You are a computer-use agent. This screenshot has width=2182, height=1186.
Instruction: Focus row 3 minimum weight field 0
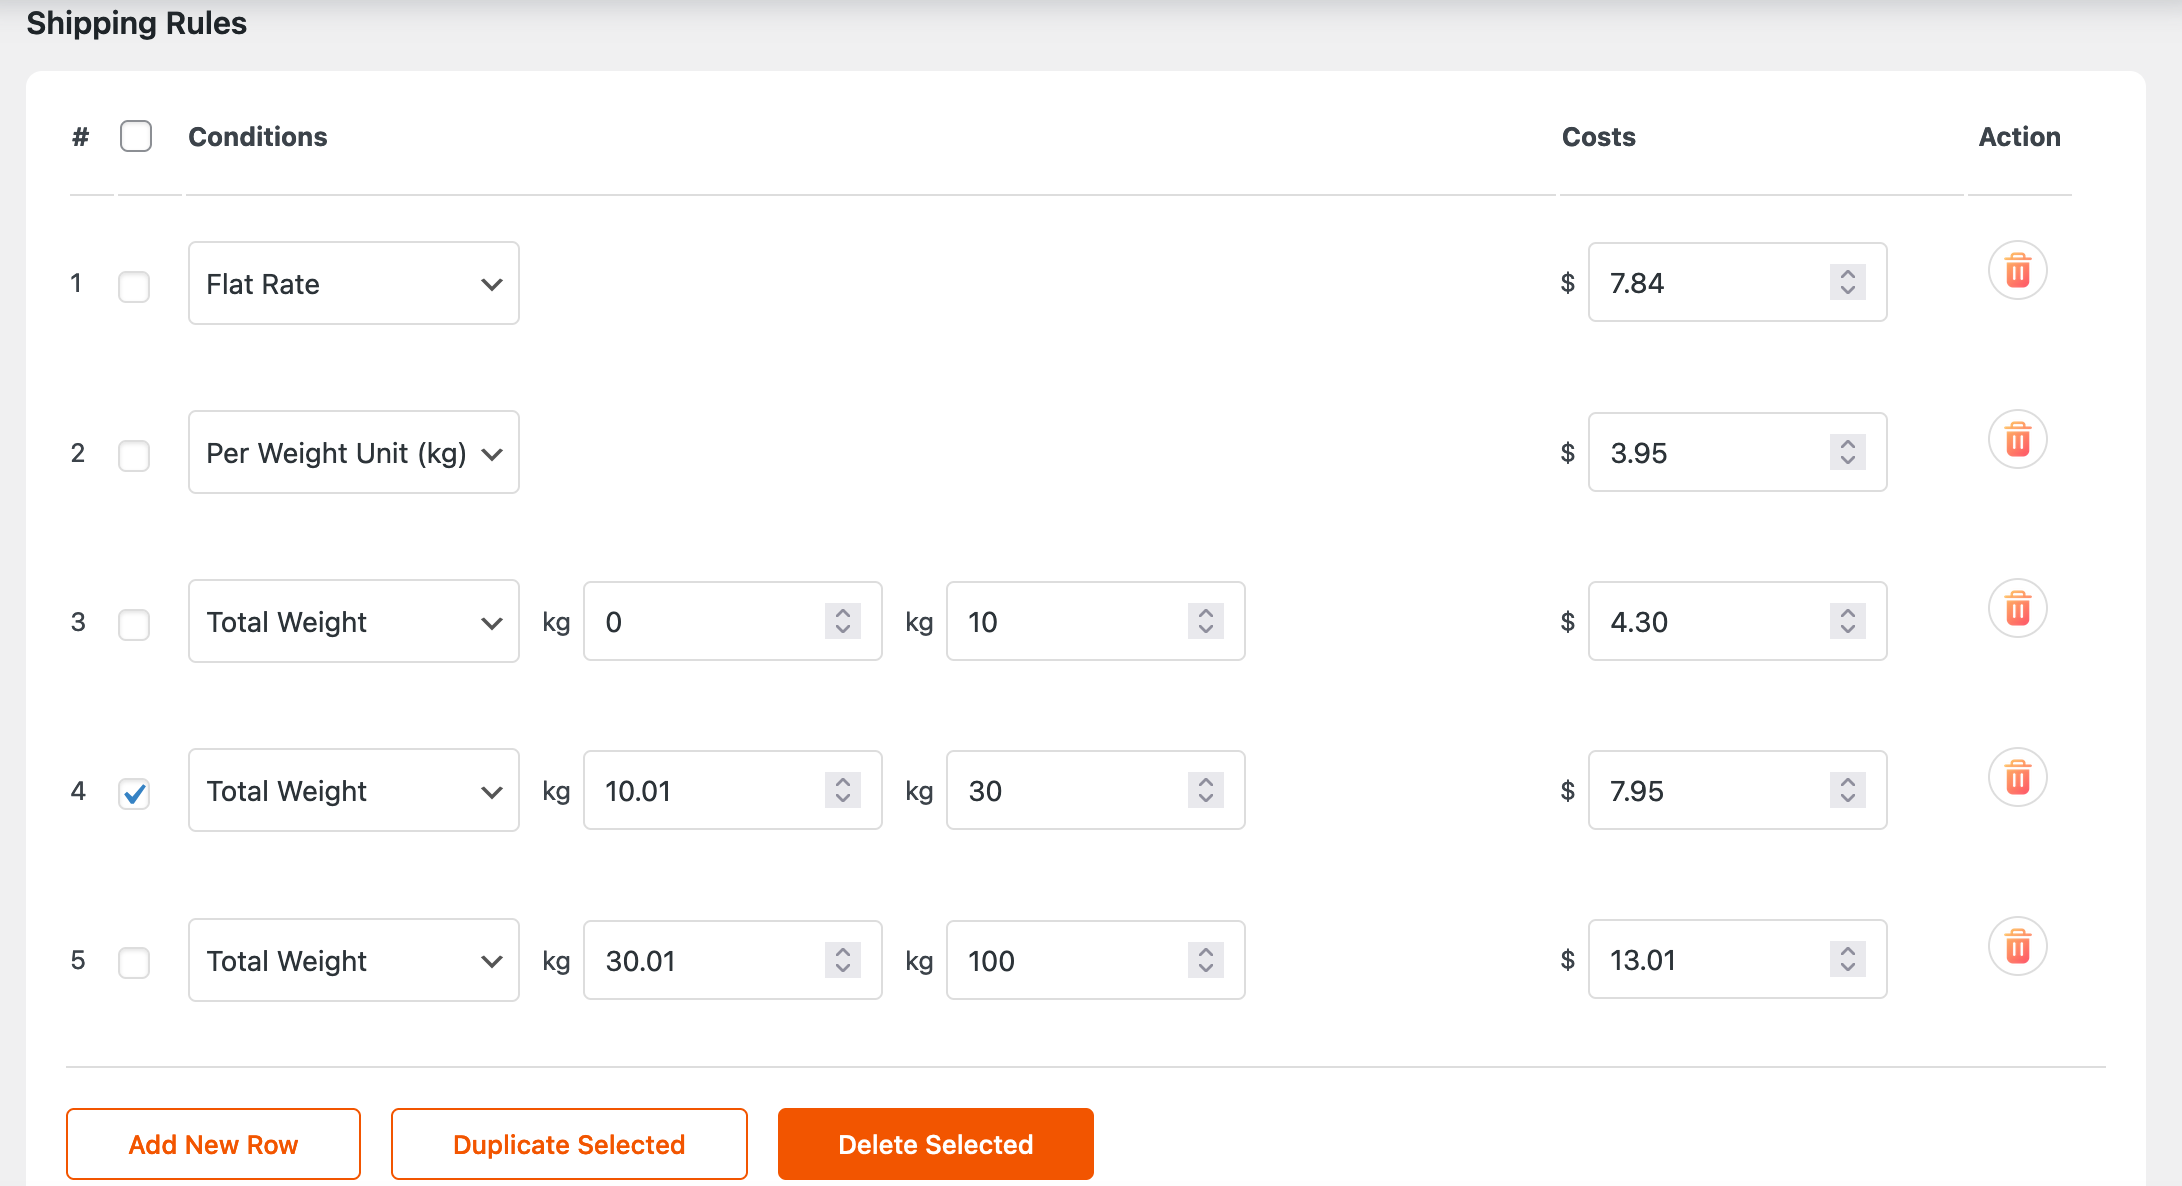point(733,621)
